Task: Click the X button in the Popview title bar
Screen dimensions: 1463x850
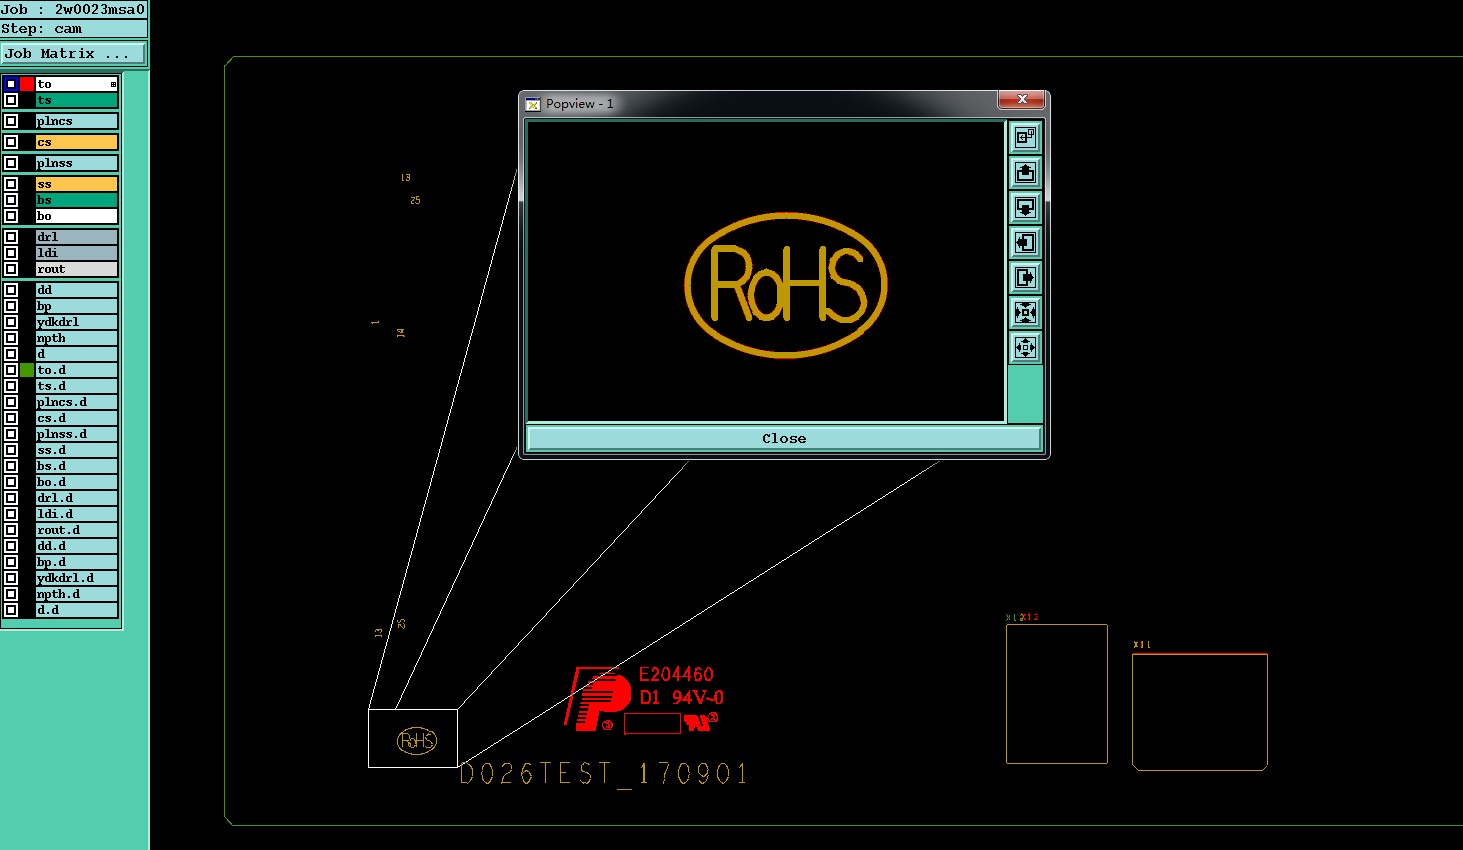Action: [1022, 99]
